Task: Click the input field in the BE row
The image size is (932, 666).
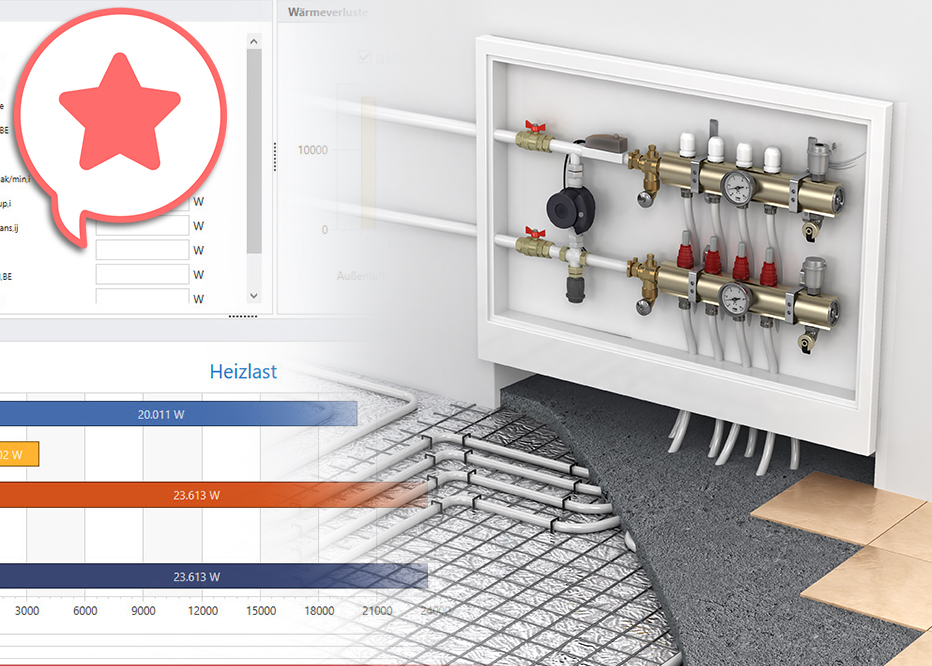Action: 142,274
